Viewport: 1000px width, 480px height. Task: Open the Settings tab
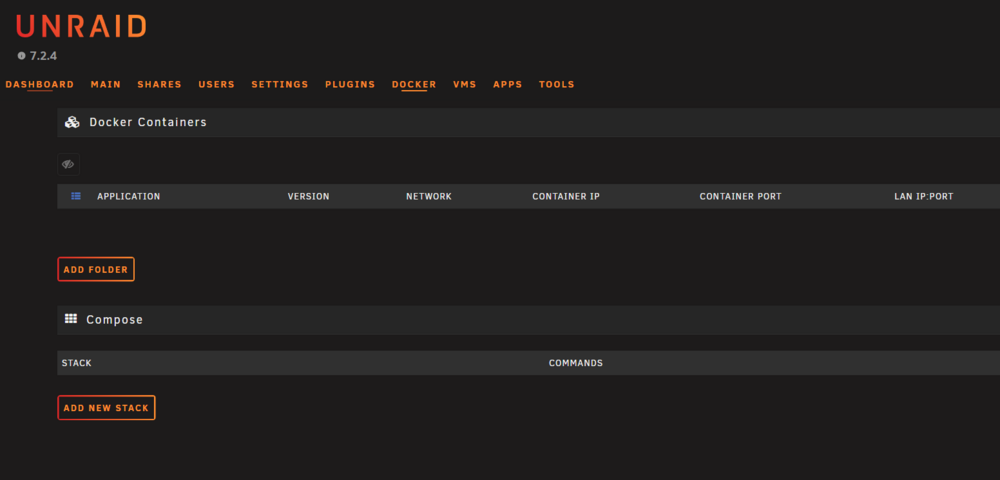point(280,84)
